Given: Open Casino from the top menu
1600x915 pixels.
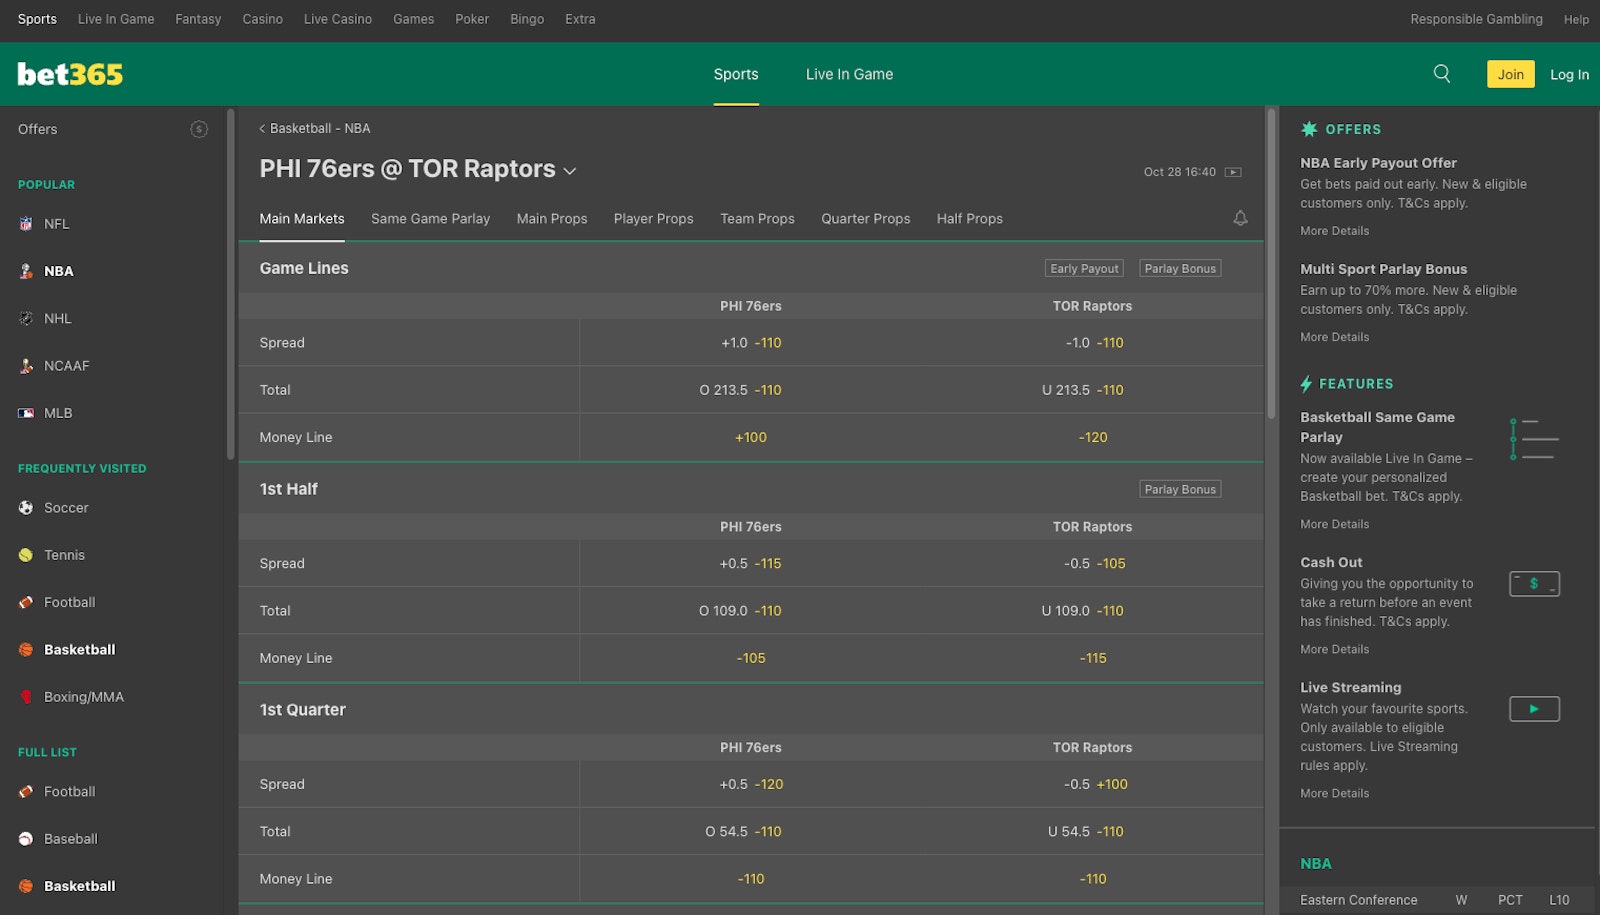Looking at the screenshot, I should tap(262, 18).
